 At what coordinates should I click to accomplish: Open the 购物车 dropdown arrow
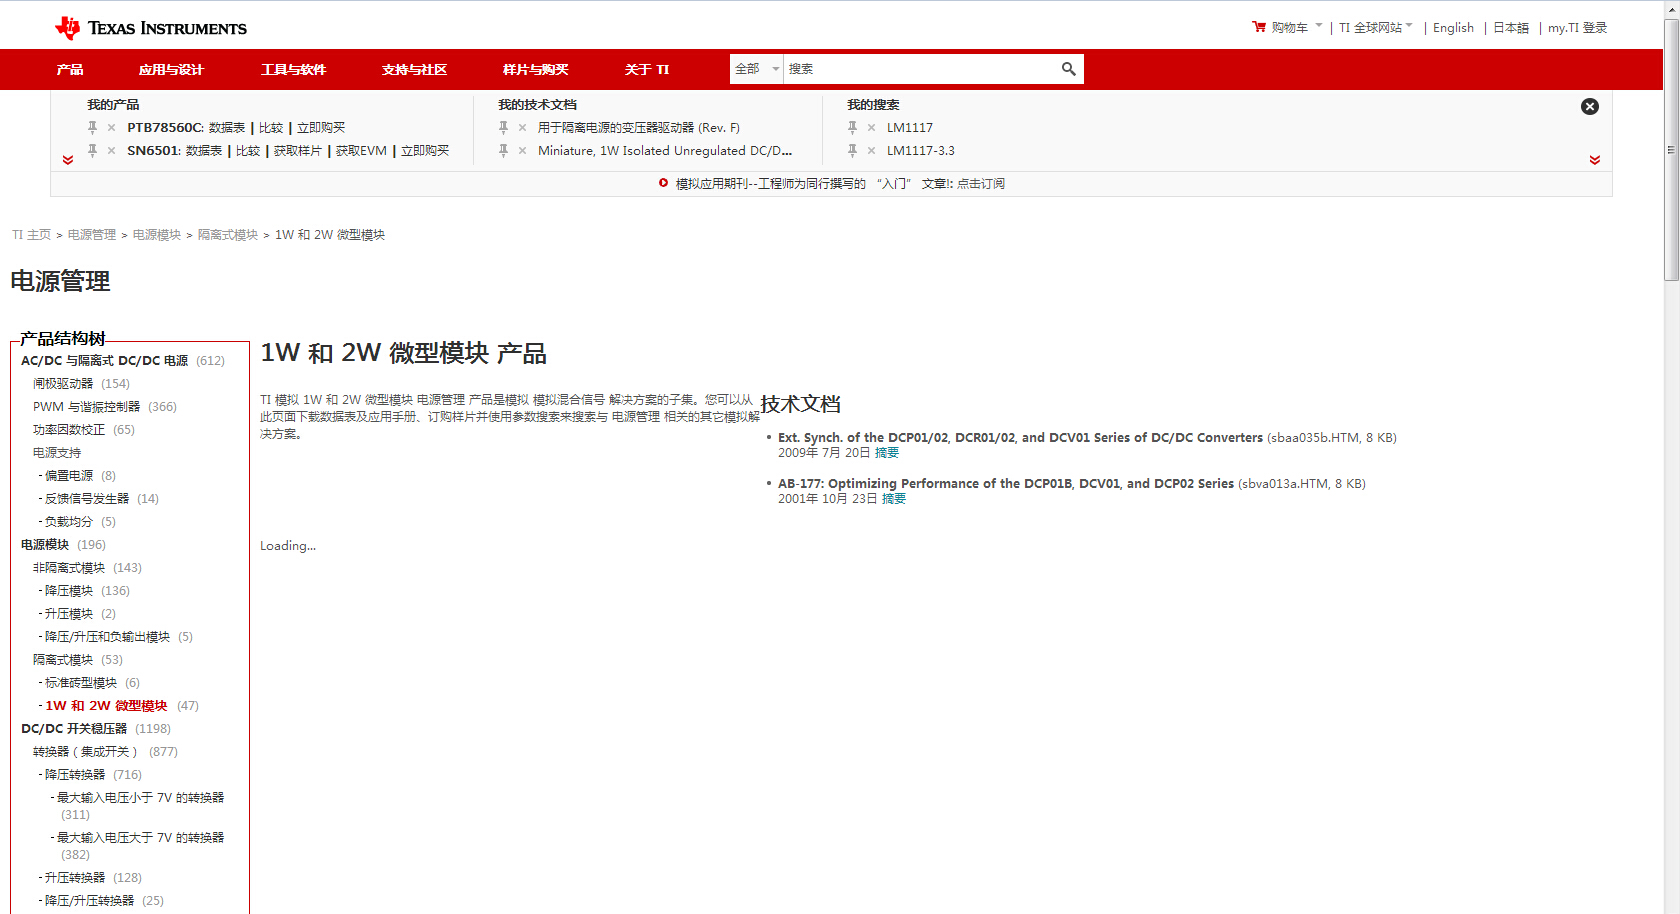[x=1318, y=26]
